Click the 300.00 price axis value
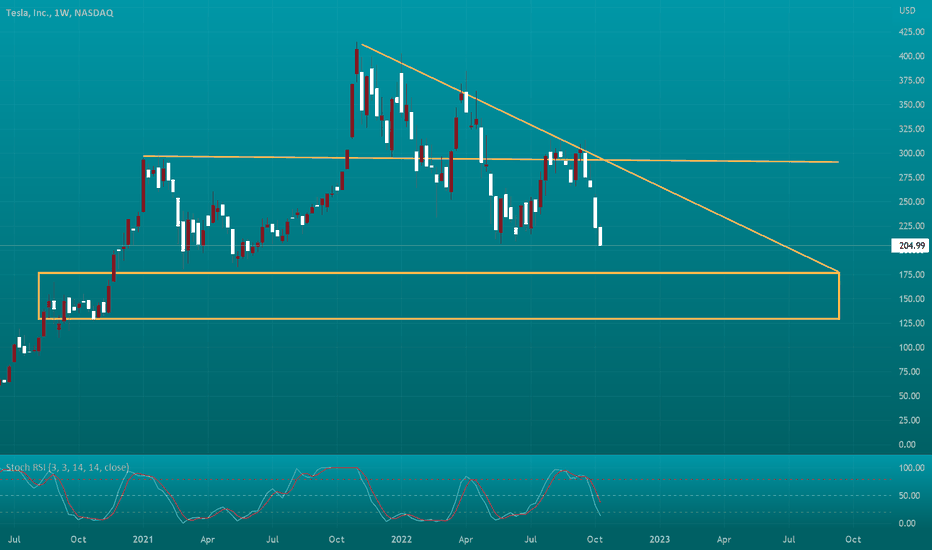This screenshot has width=932, height=550. (912, 153)
